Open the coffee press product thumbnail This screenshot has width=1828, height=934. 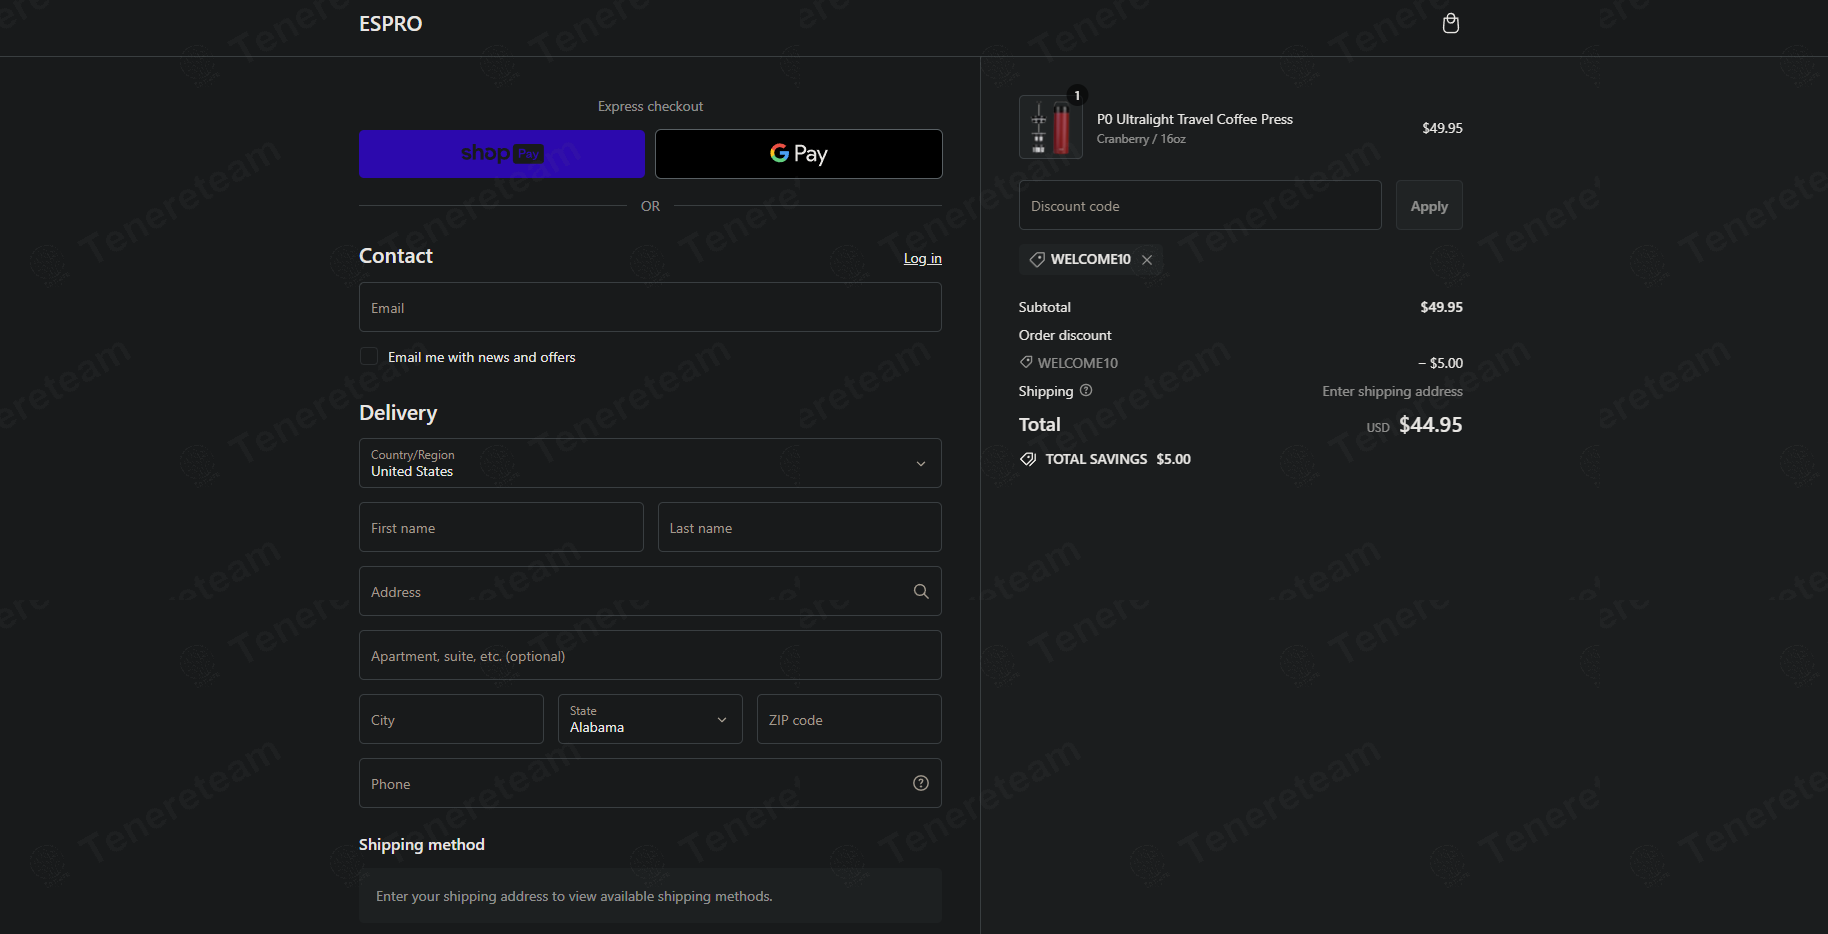tap(1050, 127)
